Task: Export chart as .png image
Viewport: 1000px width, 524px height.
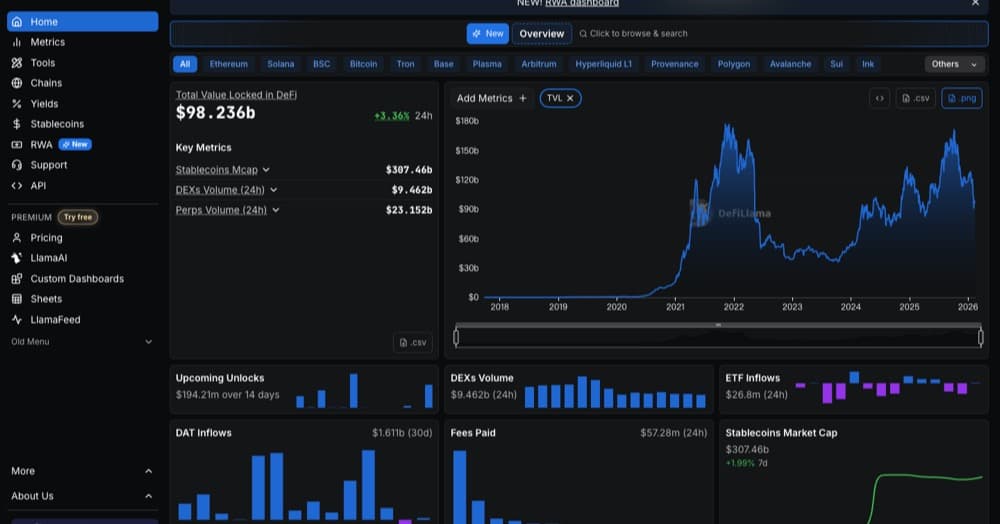Action: point(962,98)
